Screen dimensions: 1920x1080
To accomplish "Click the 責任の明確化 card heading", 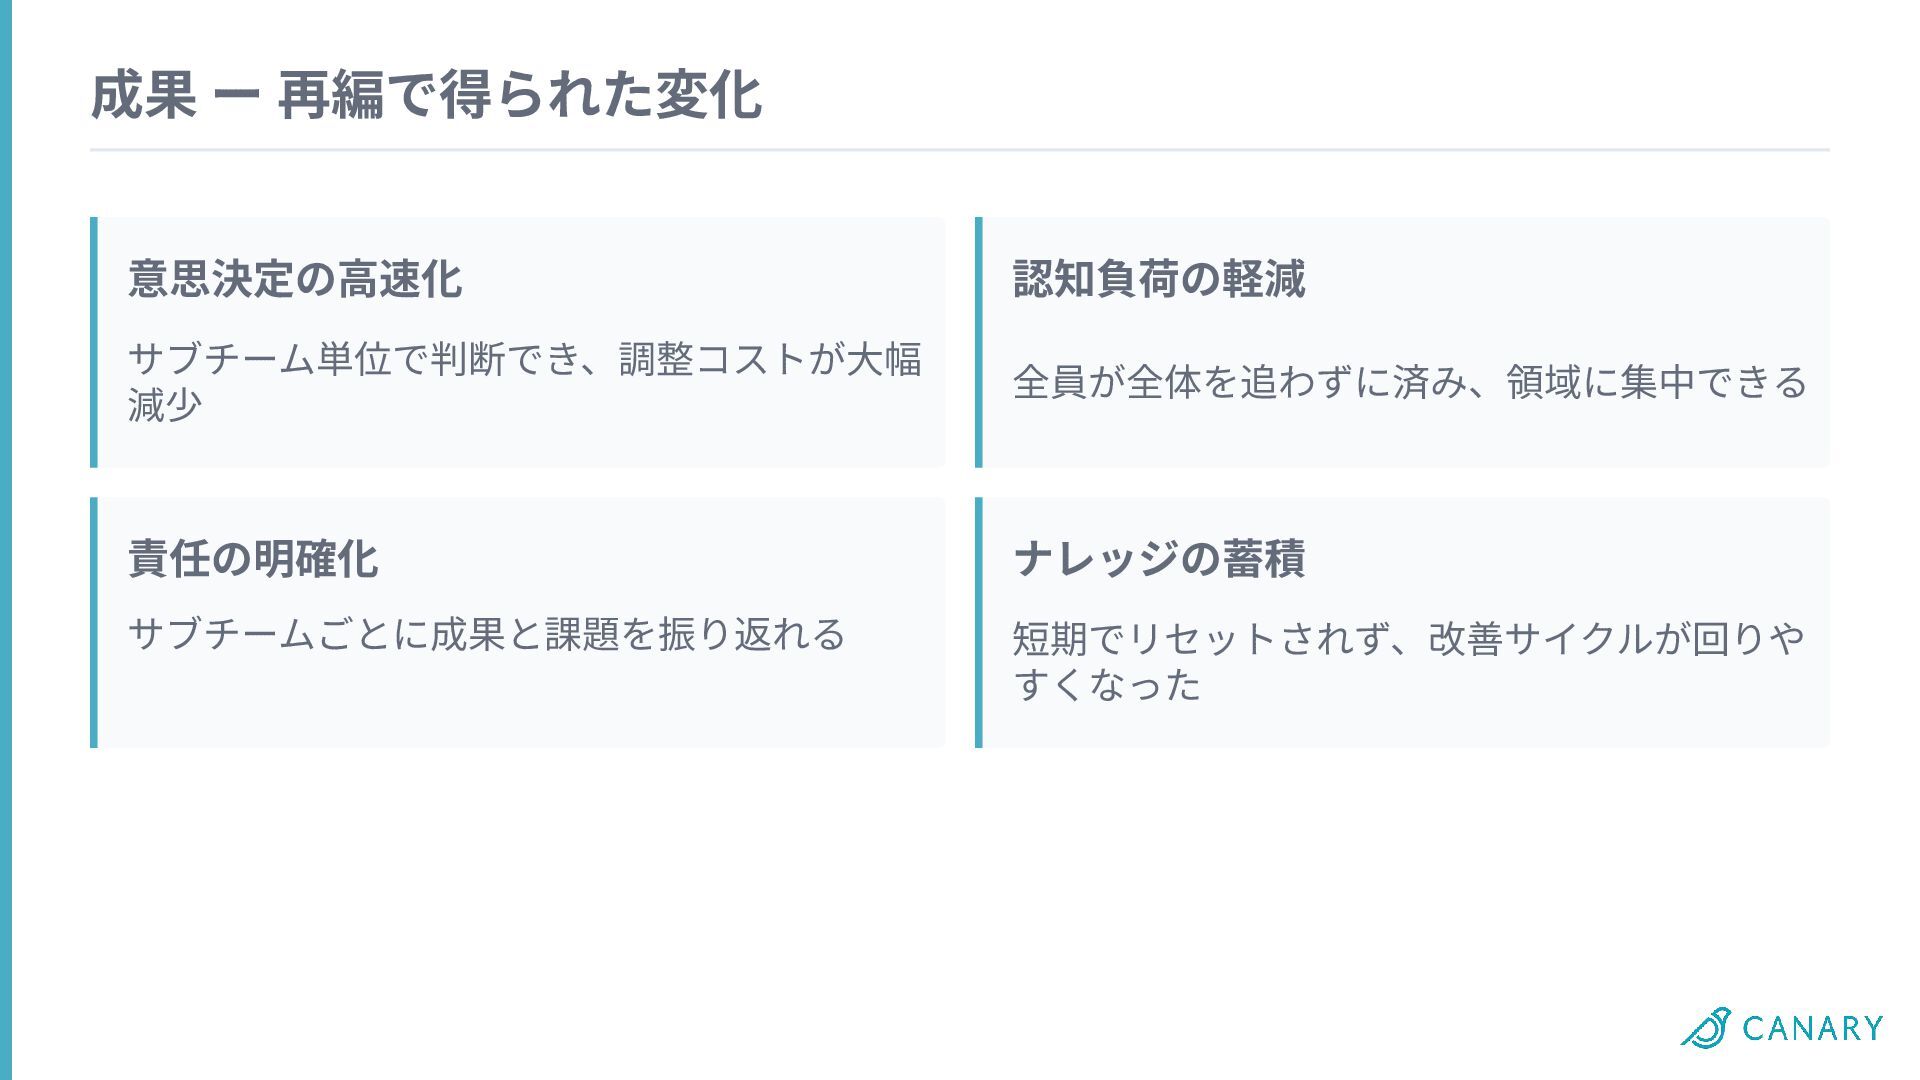I will [x=253, y=559].
